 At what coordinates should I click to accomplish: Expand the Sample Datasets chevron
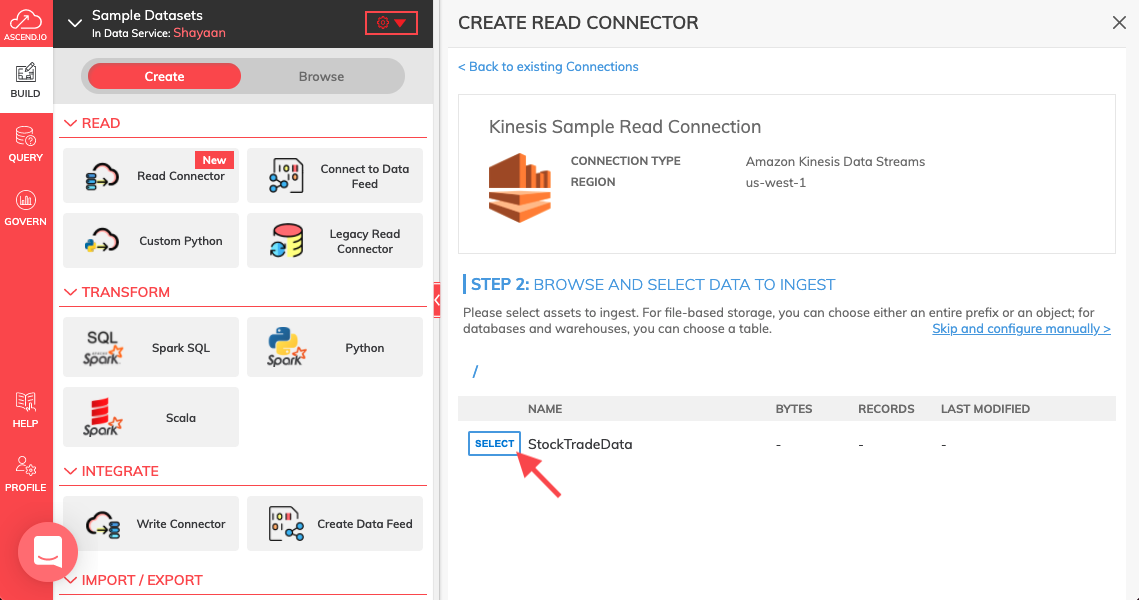pyautogui.click(x=75, y=23)
